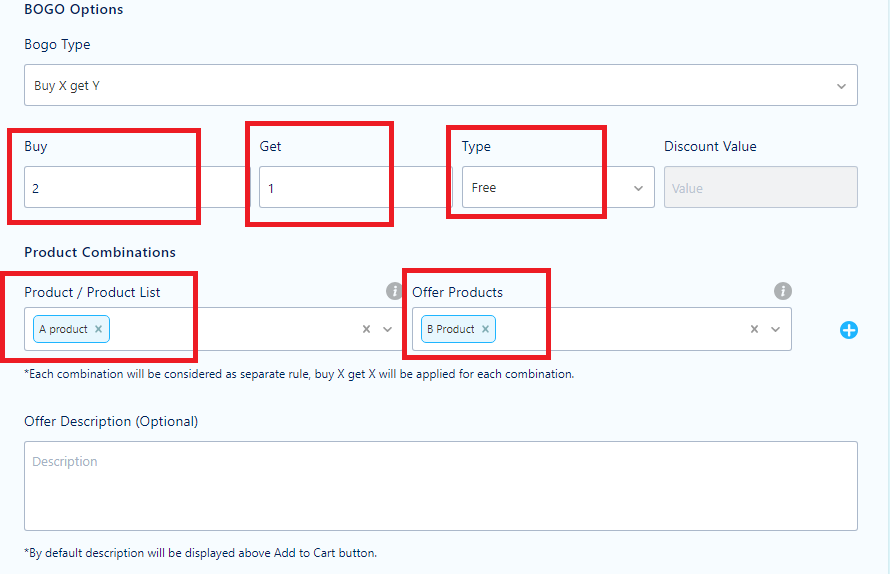Clear all selections in Product List field
The width and height of the screenshot is (890, 574).
(367, 329)
